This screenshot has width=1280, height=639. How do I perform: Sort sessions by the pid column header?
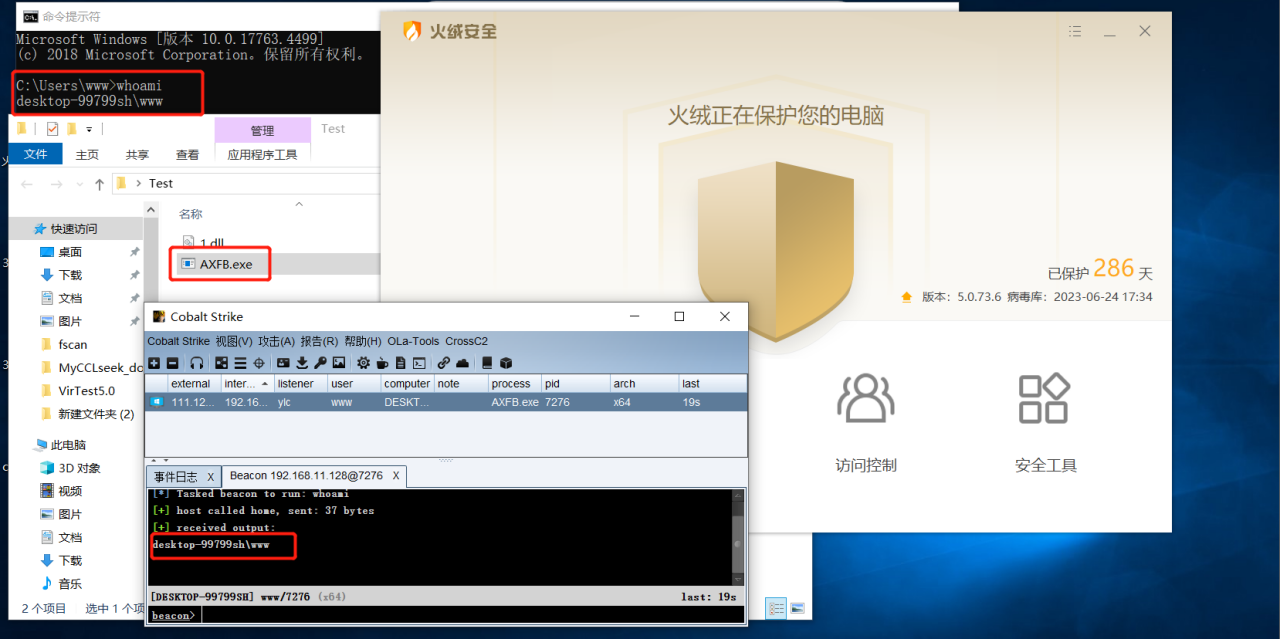click(x=575, y=383)
